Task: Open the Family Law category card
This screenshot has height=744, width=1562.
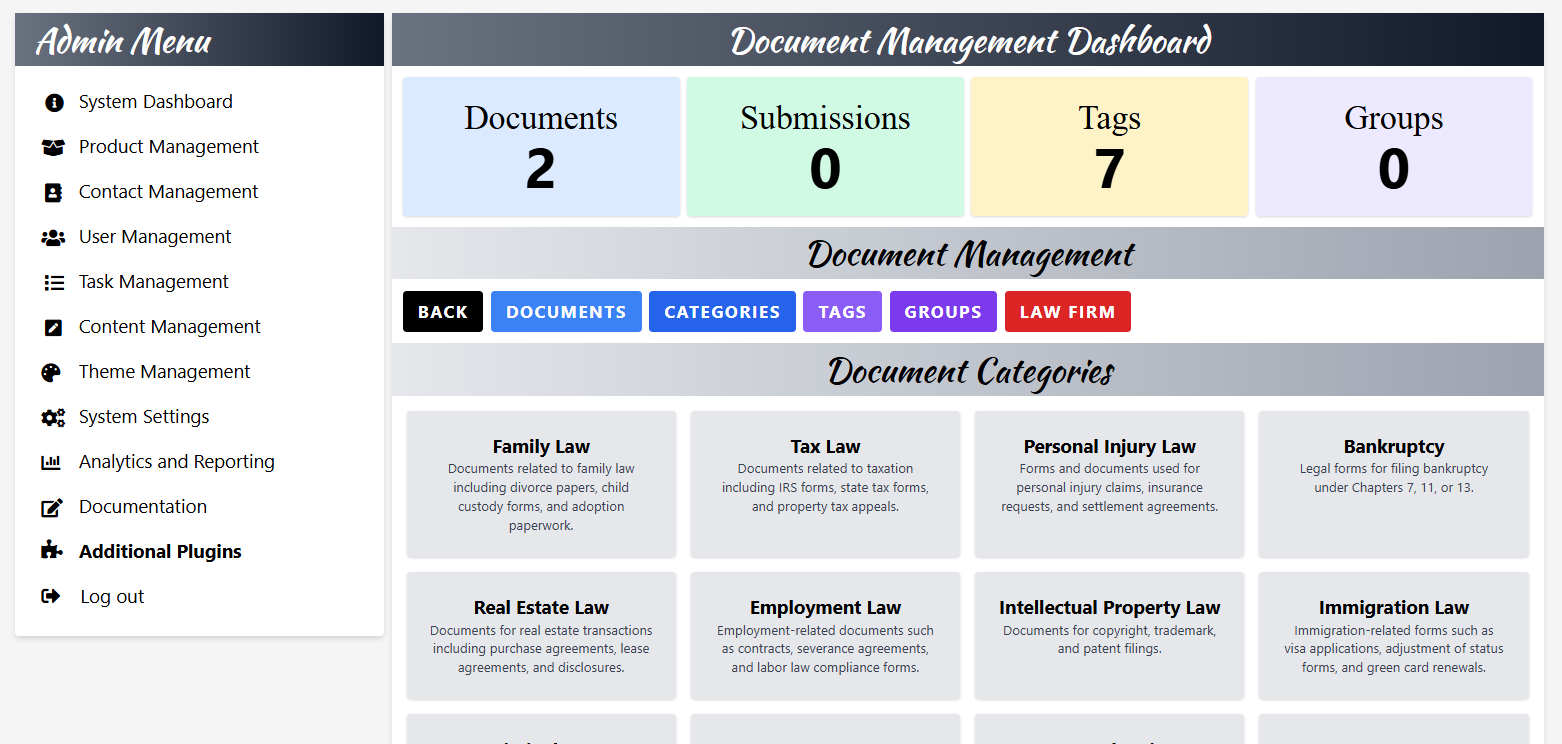Action: (x=541, y=484)
